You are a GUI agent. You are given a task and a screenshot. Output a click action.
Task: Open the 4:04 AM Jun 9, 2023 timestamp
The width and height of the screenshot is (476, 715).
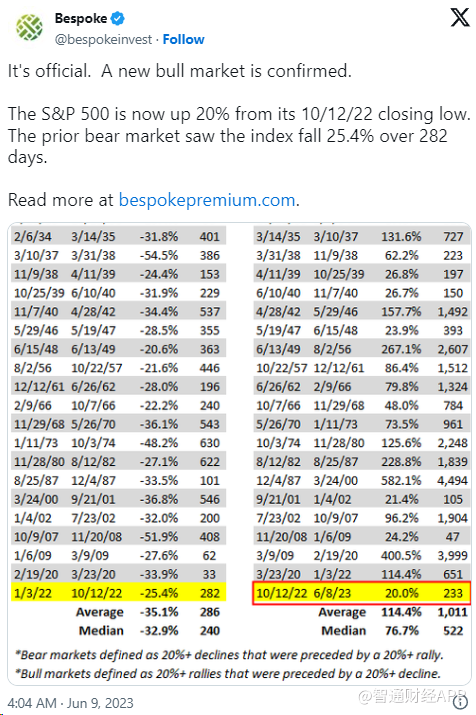[x=70, y=703]
